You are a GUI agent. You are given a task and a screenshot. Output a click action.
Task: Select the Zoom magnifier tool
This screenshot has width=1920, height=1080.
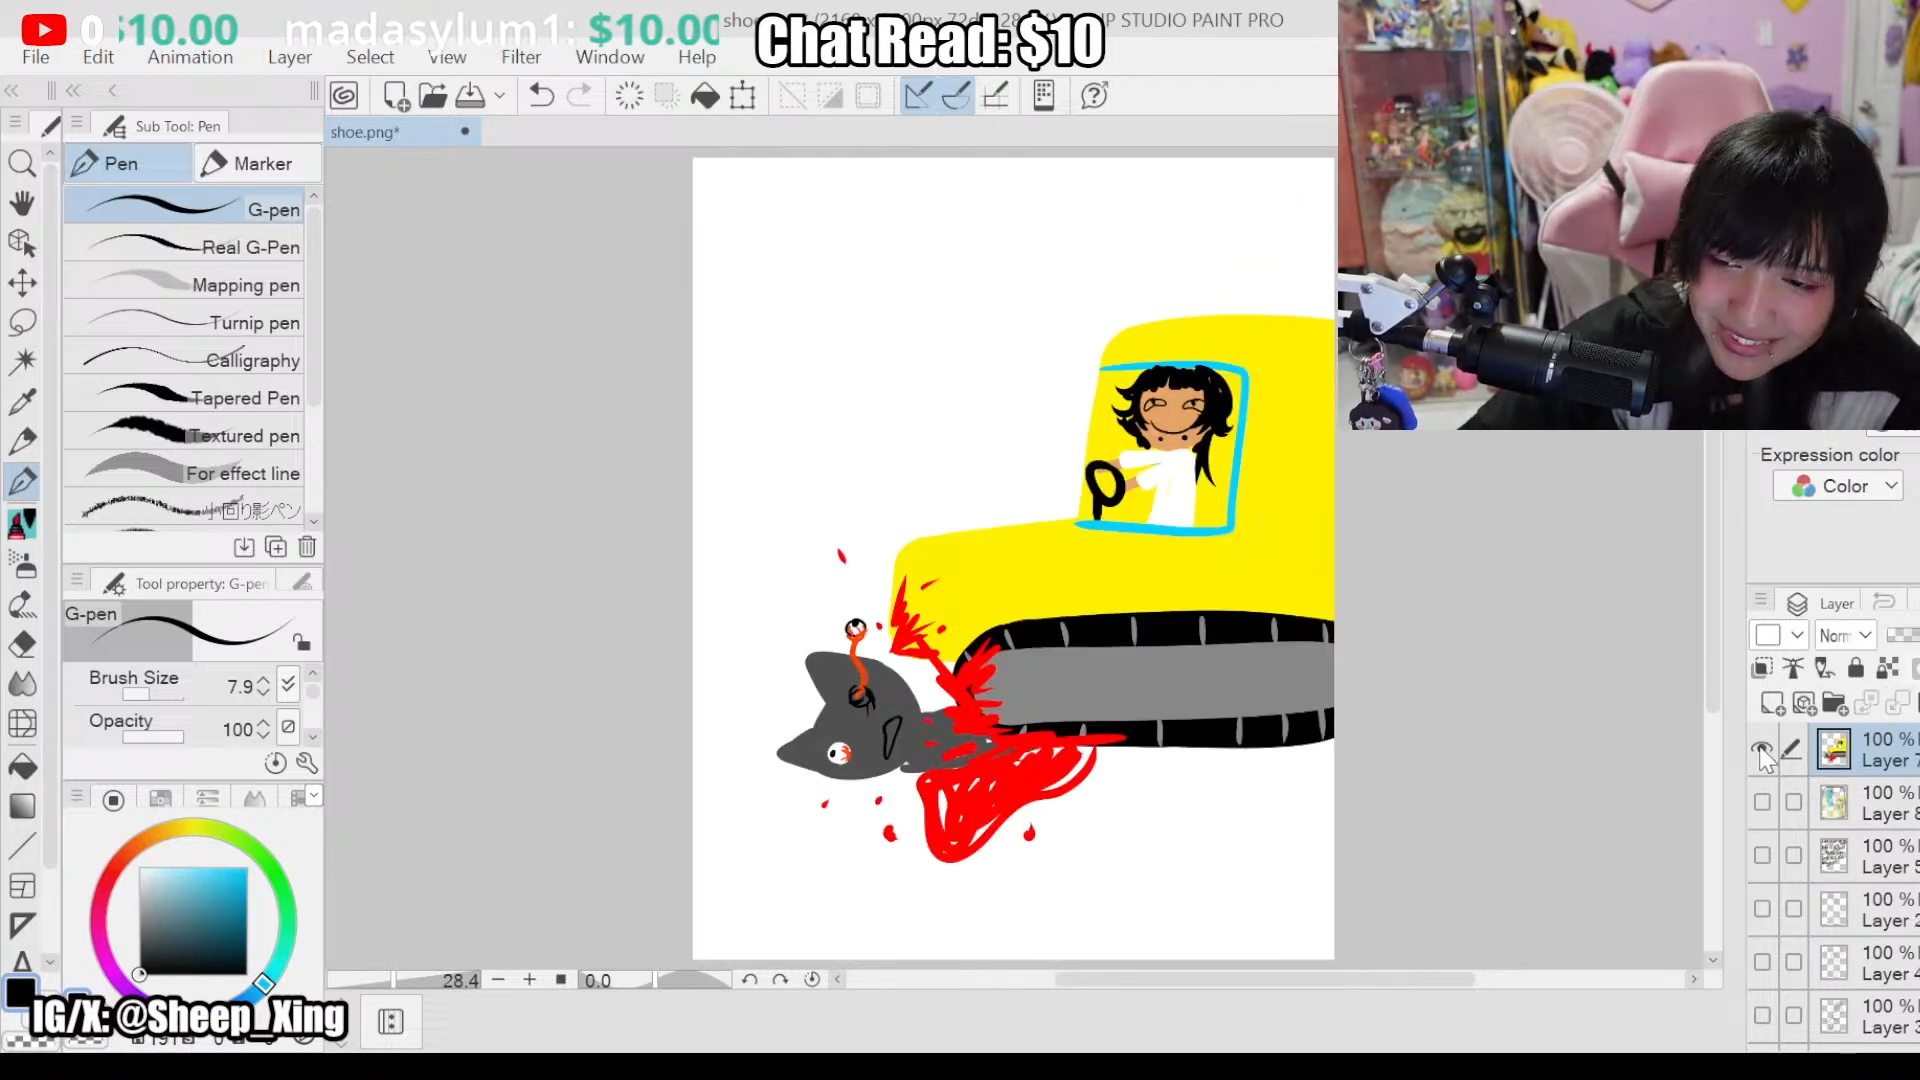[x=22, y=163]
